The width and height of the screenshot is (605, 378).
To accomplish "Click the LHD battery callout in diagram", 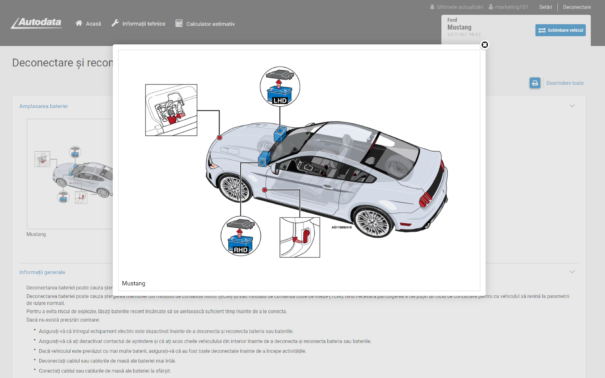I will (280, 86).
